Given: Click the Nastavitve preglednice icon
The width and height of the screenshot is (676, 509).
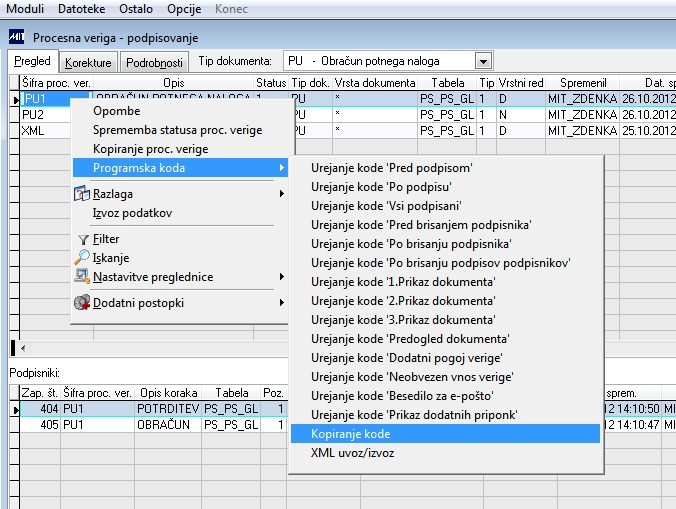Looking at the screenshot, I should pyautogui.click(x=81, y=276).
